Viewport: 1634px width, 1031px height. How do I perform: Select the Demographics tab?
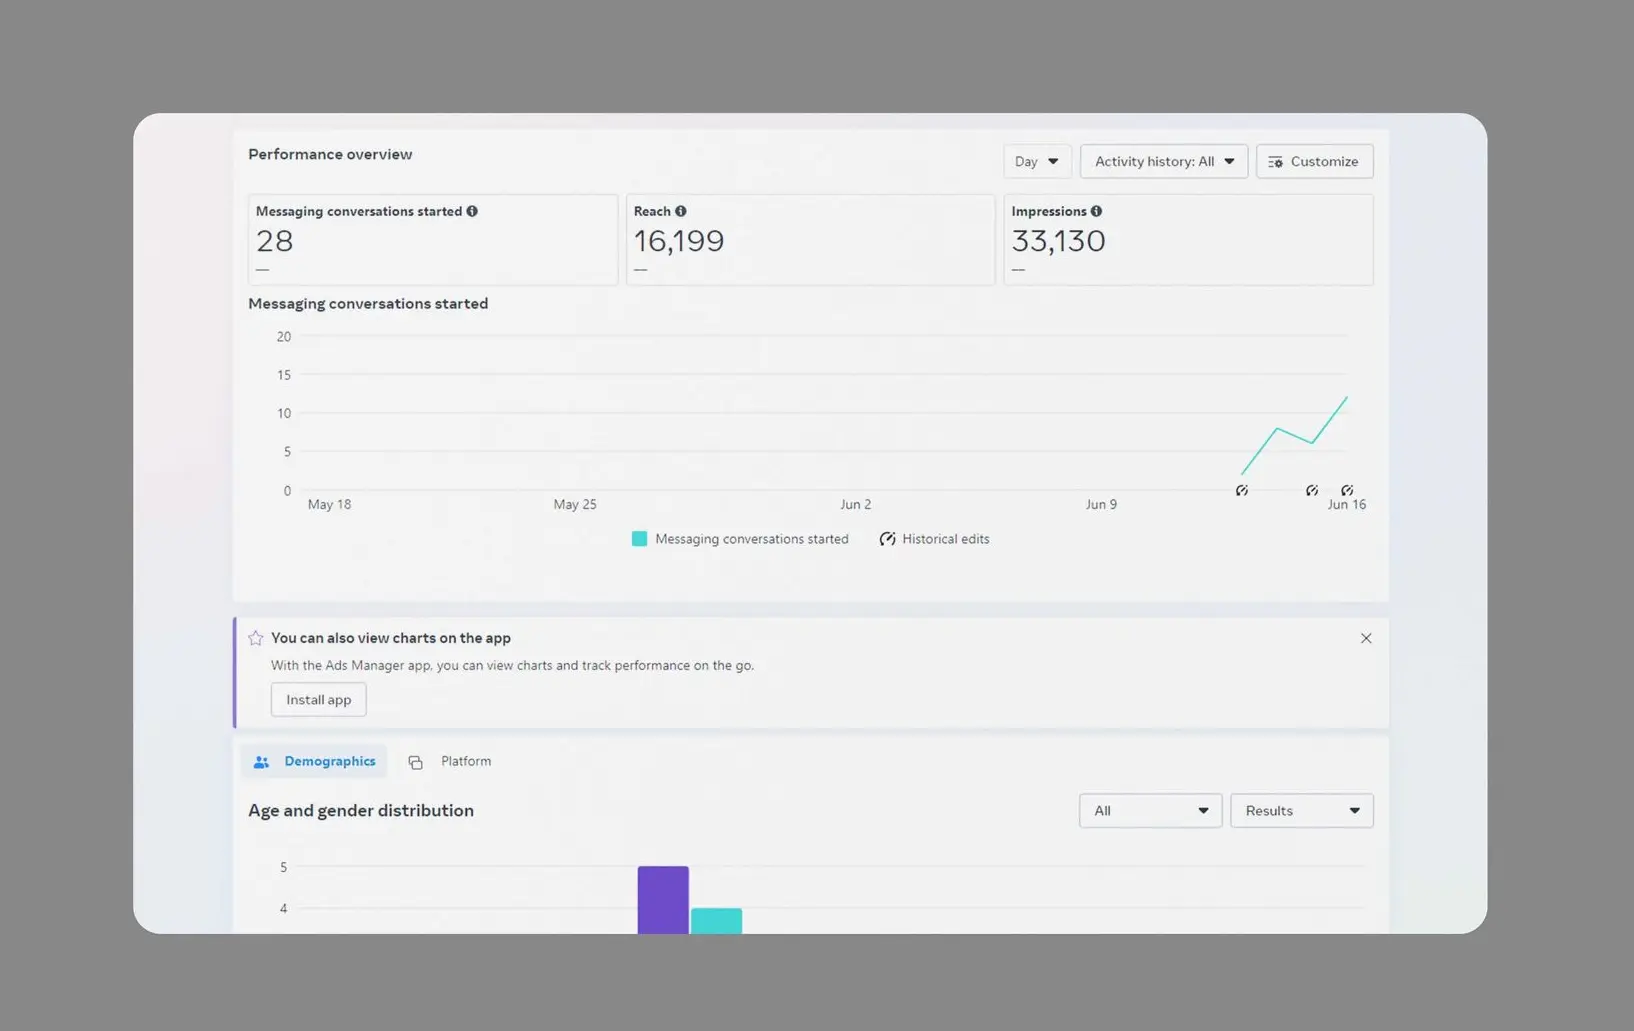328,761
